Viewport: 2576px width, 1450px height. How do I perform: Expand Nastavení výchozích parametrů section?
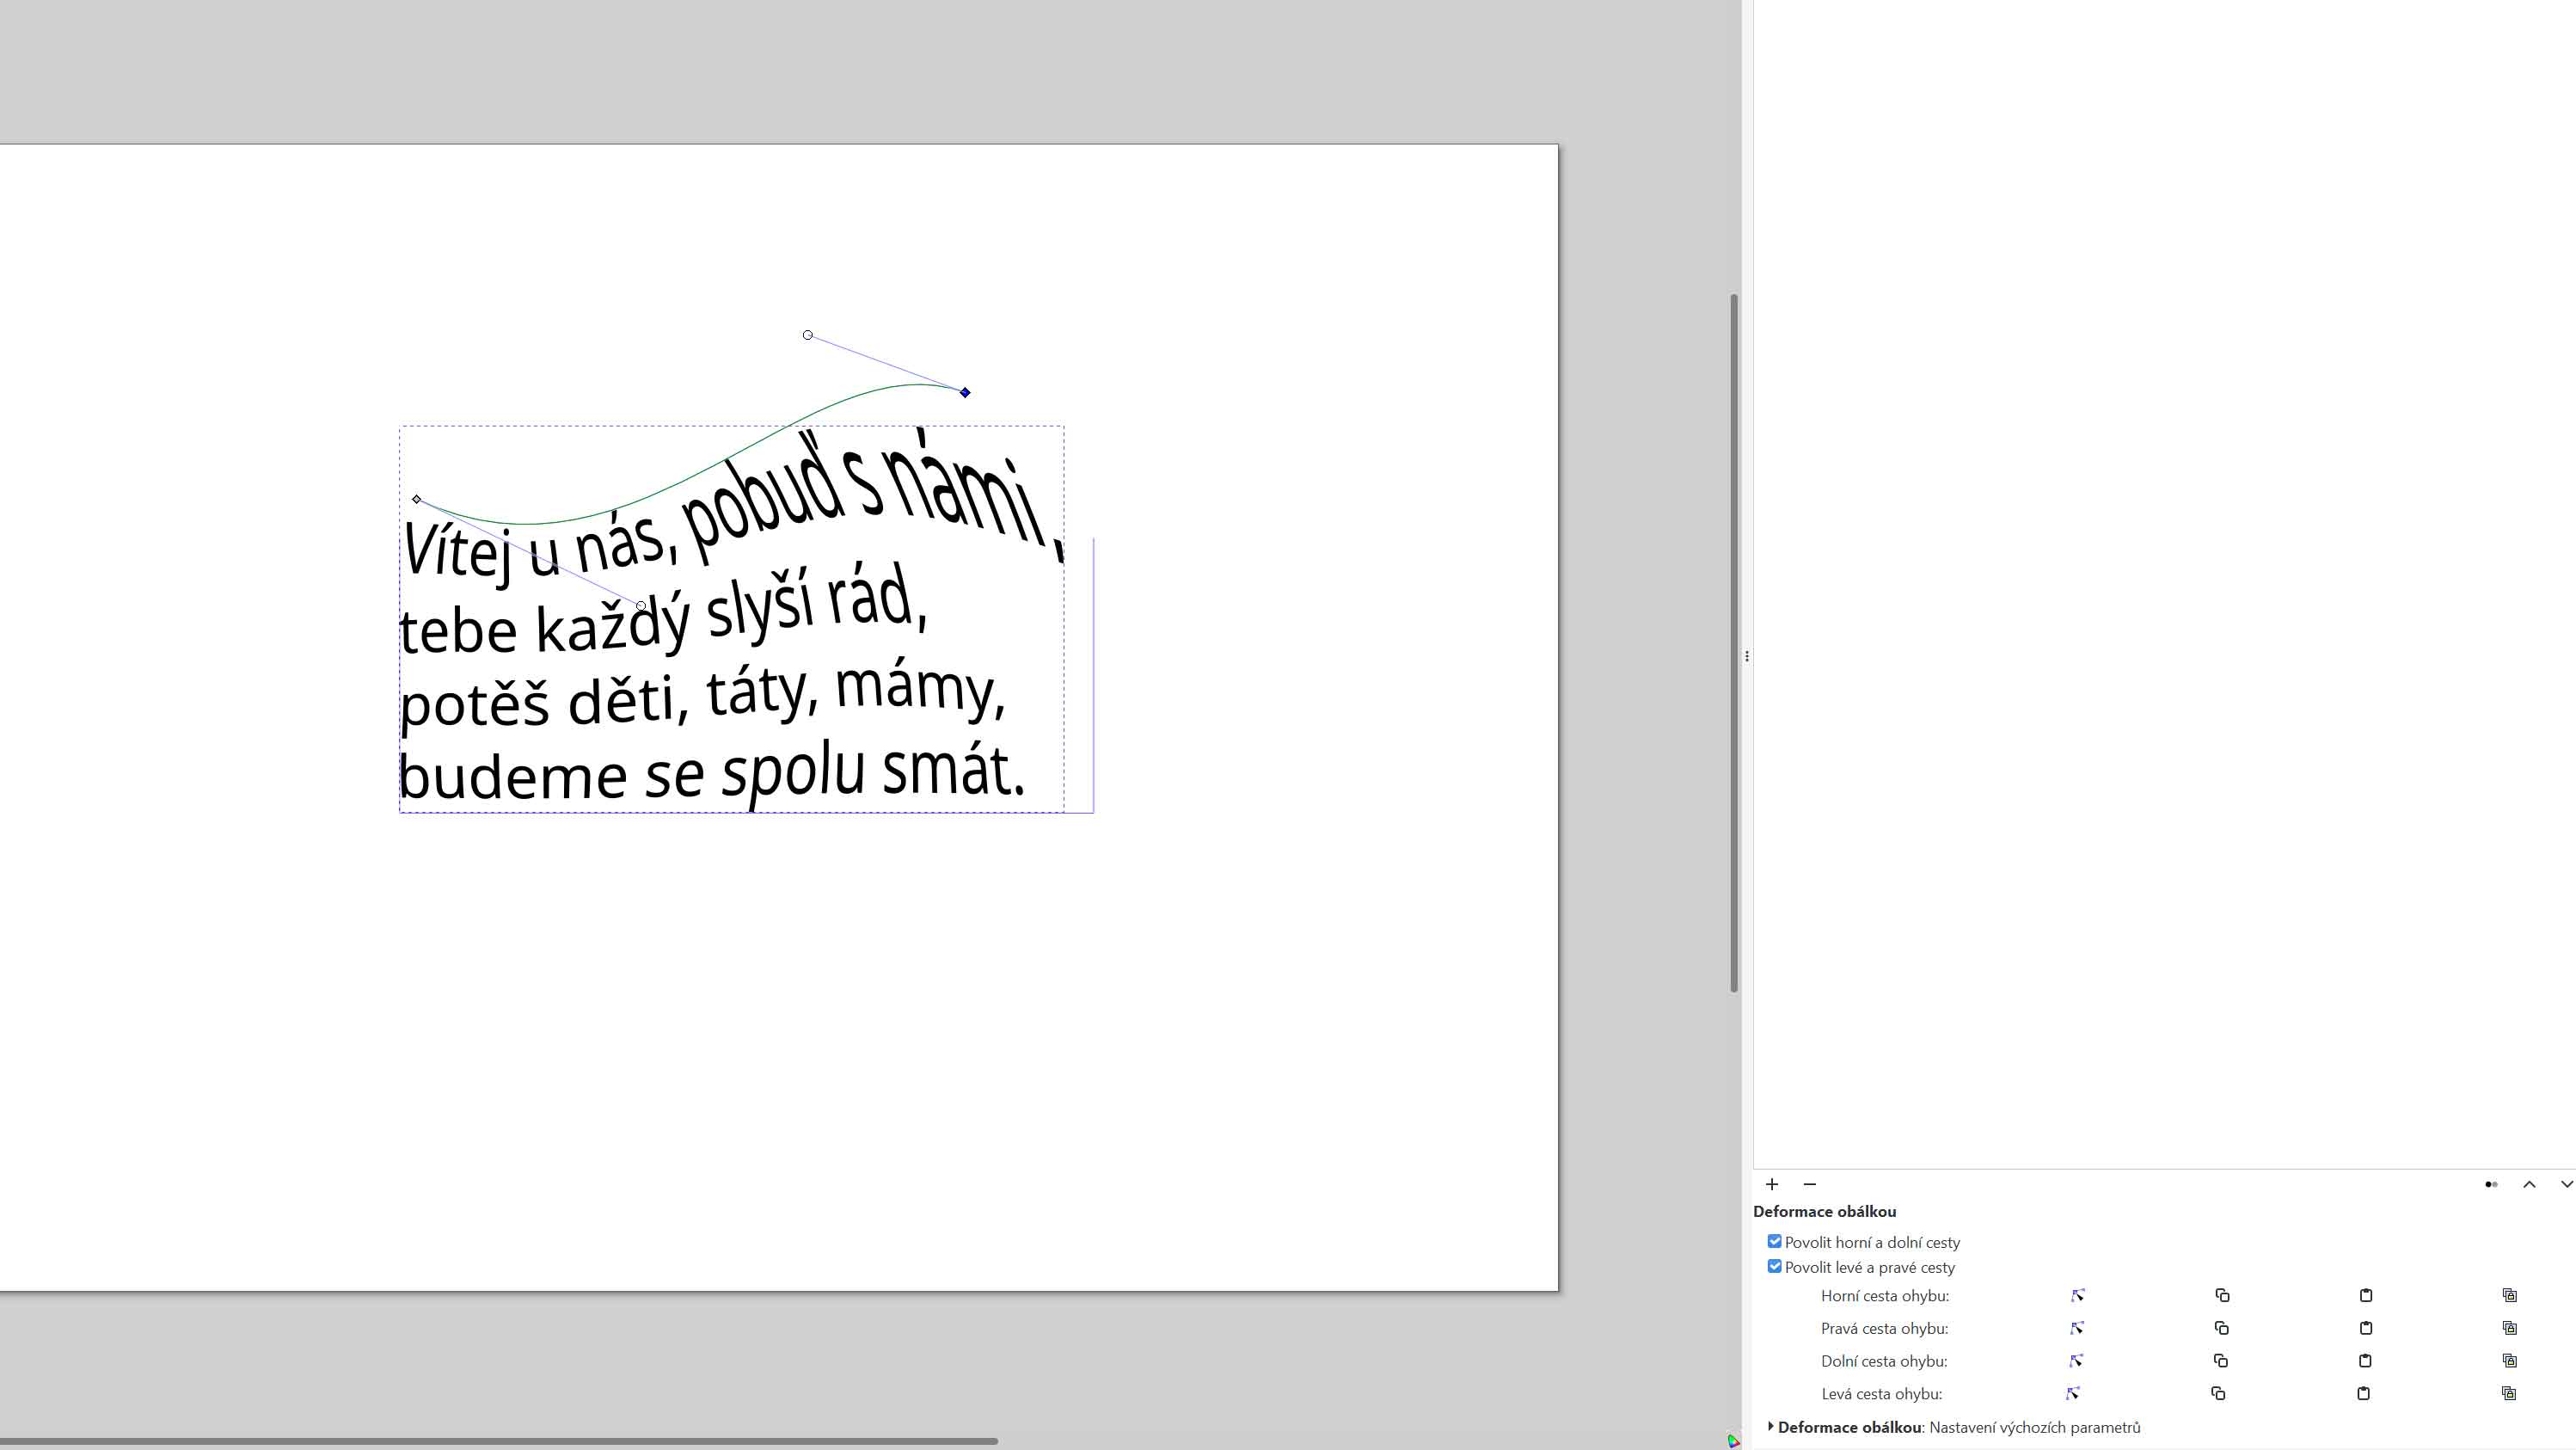click(1770, 1426)
